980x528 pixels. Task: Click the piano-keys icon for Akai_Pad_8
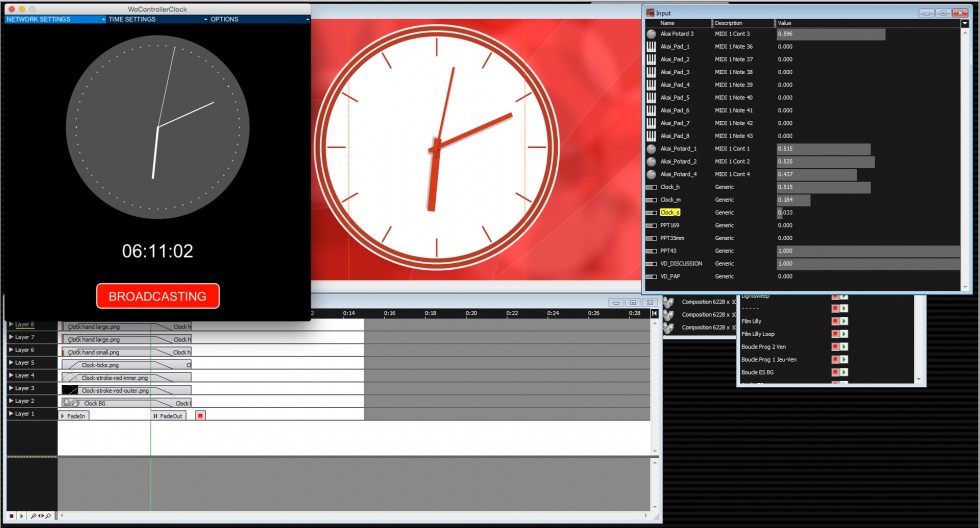(651, 136)
